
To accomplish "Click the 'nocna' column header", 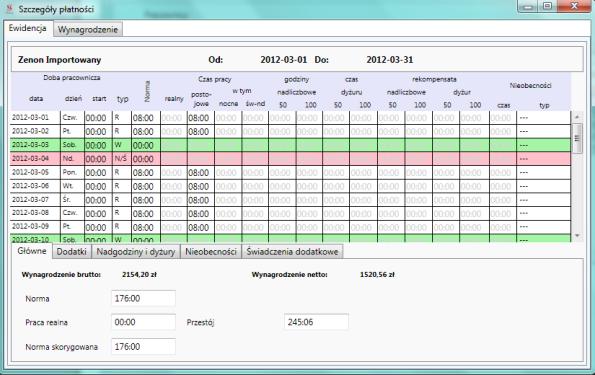I will click(228, 104).
